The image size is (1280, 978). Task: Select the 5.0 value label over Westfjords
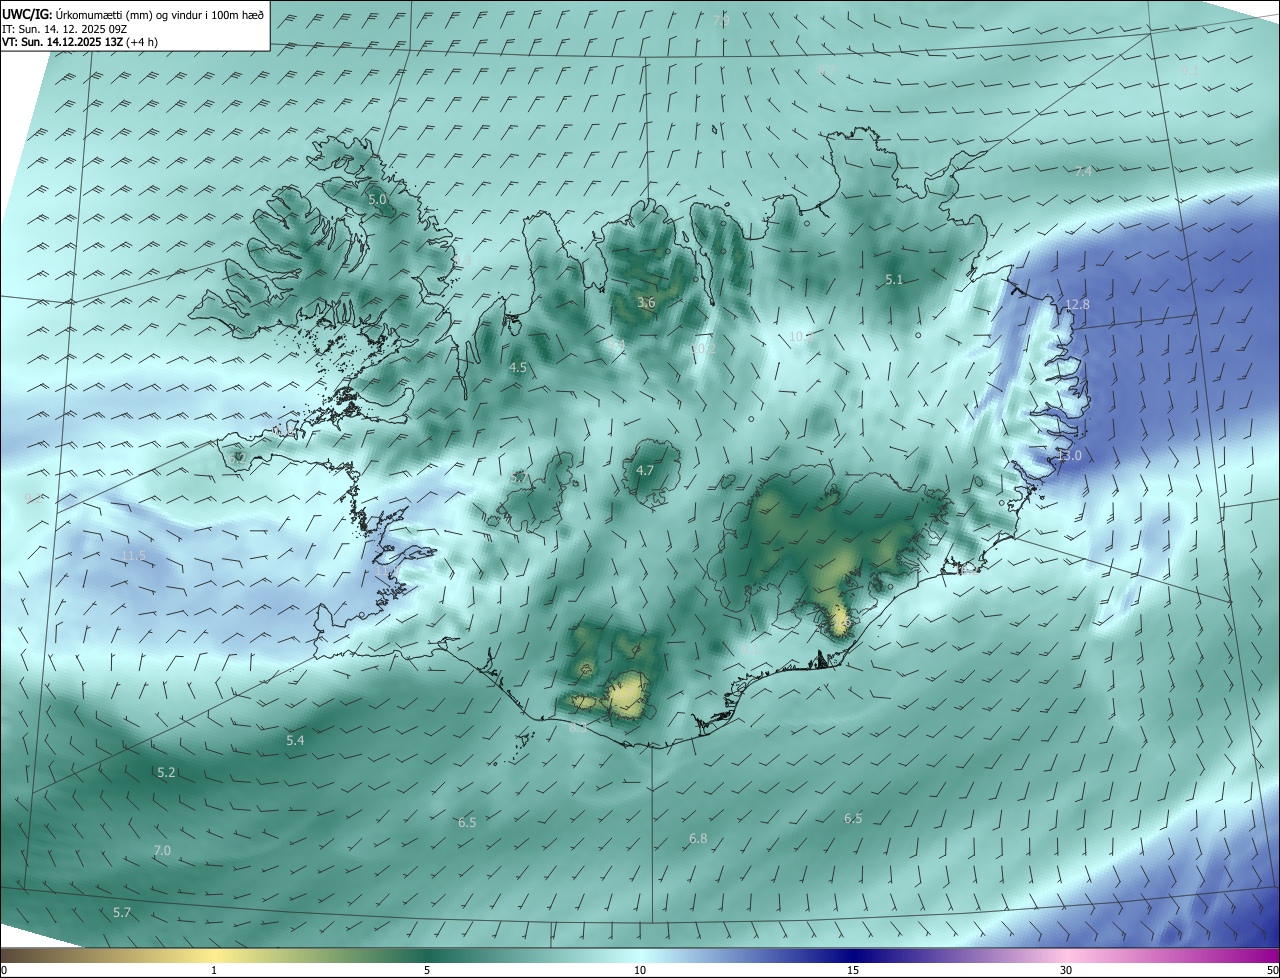click(377, 200)
